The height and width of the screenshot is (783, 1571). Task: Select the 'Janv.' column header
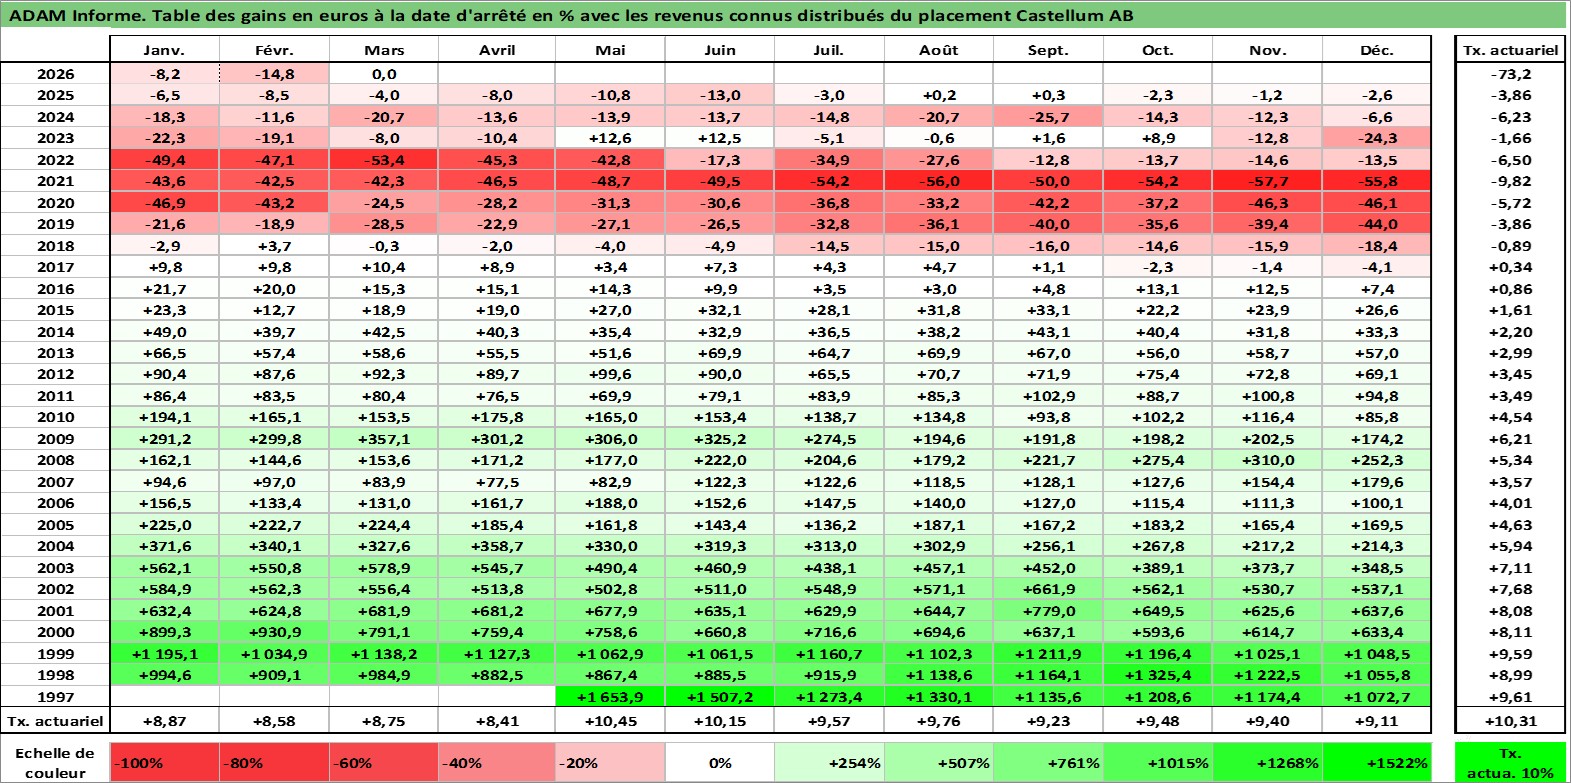click(x=165, y=50)
